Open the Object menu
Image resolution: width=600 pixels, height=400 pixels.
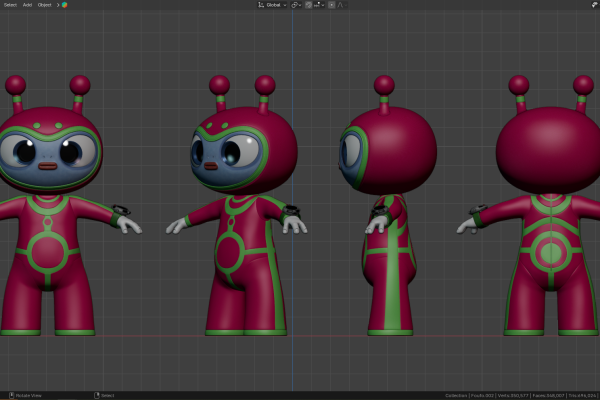(44, 5)
